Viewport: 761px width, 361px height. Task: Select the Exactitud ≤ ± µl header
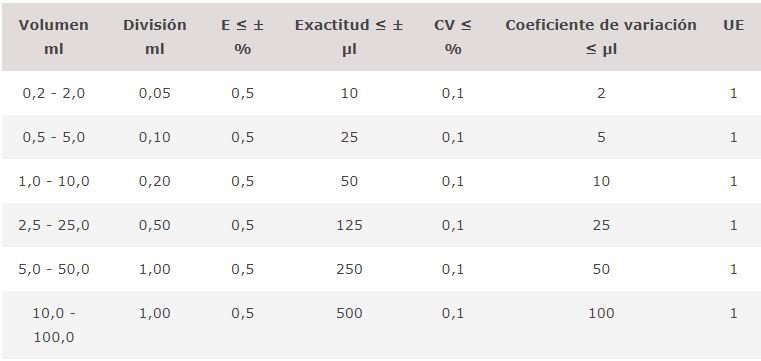(349, 37)
